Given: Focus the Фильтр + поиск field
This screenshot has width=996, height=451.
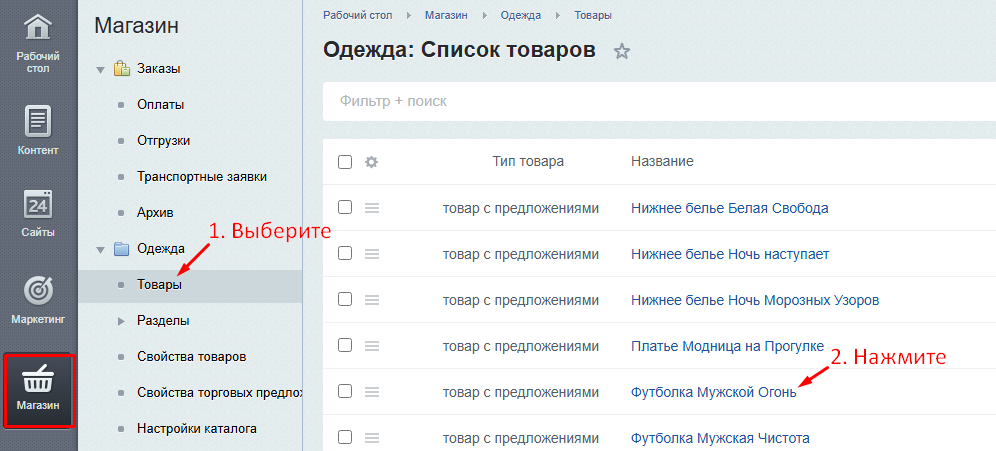Looking at the screenshot, I should (659, 101).
